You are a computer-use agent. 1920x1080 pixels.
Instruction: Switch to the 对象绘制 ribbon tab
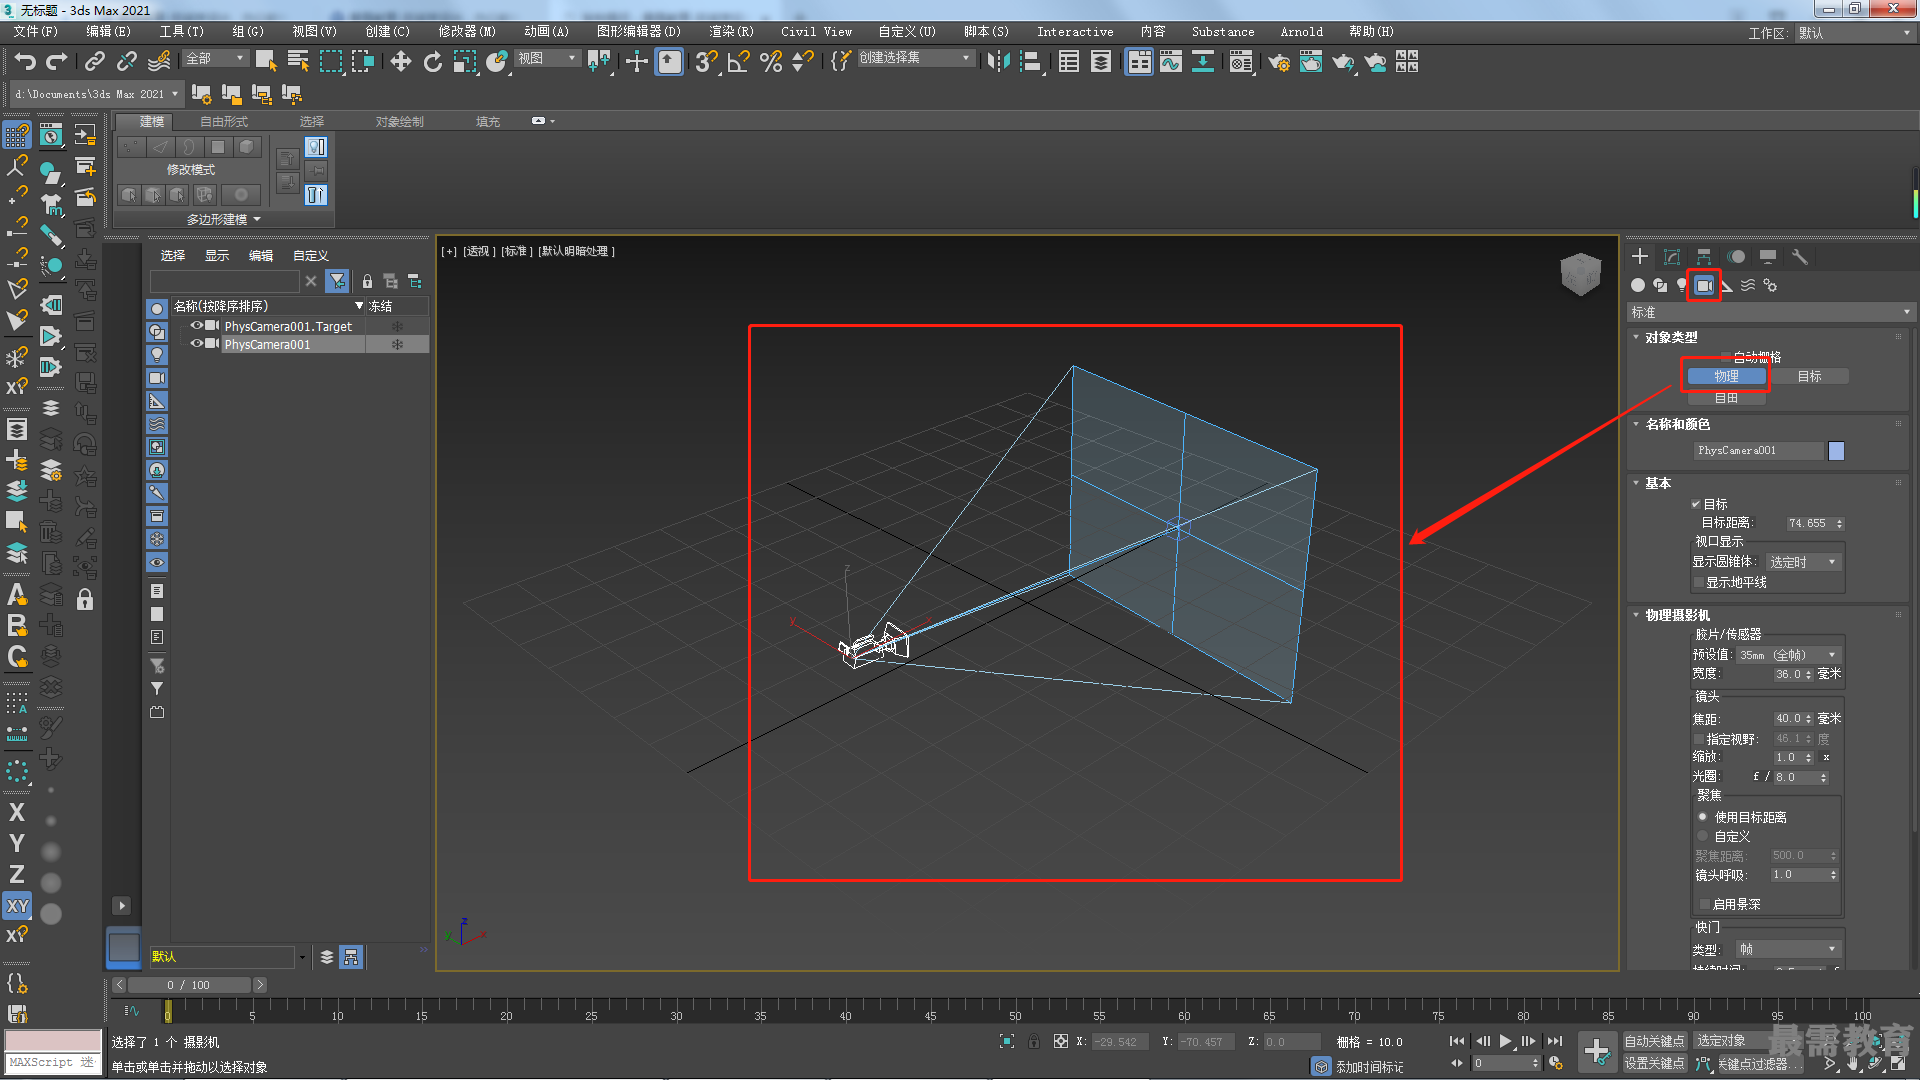(x=399, y=122)
